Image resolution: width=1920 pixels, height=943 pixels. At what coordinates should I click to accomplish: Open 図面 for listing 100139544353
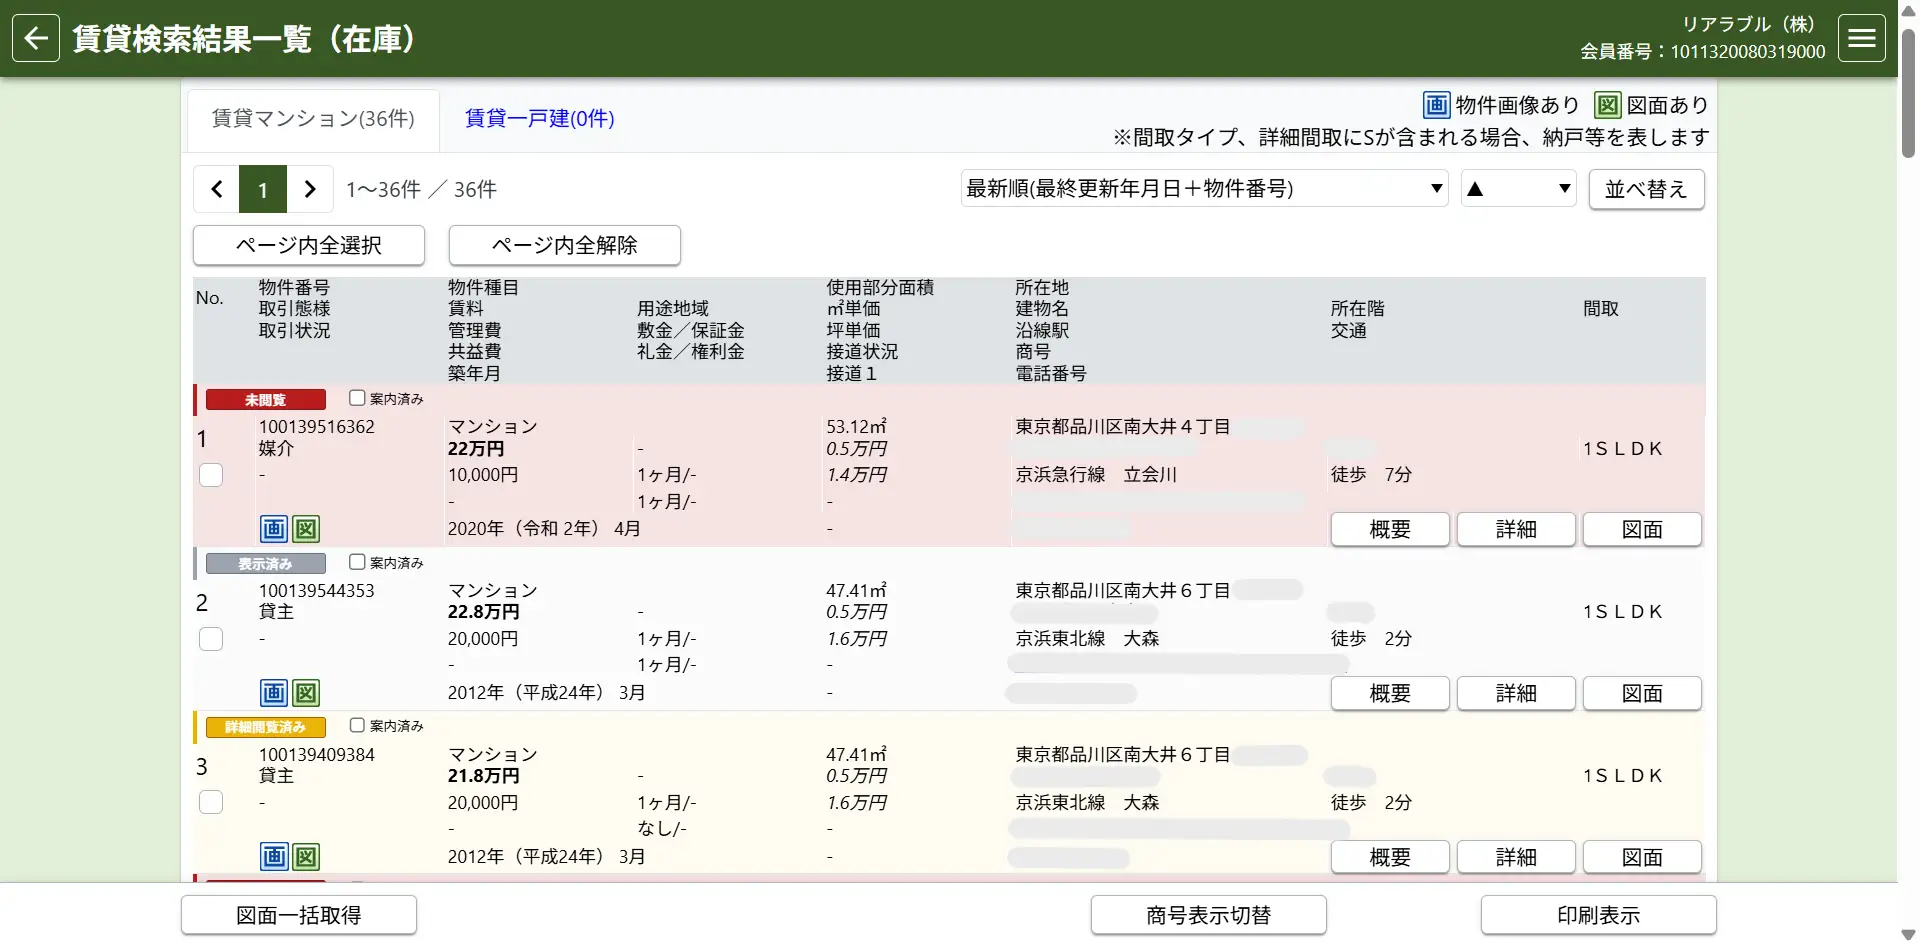click(x=1642, y=693)
